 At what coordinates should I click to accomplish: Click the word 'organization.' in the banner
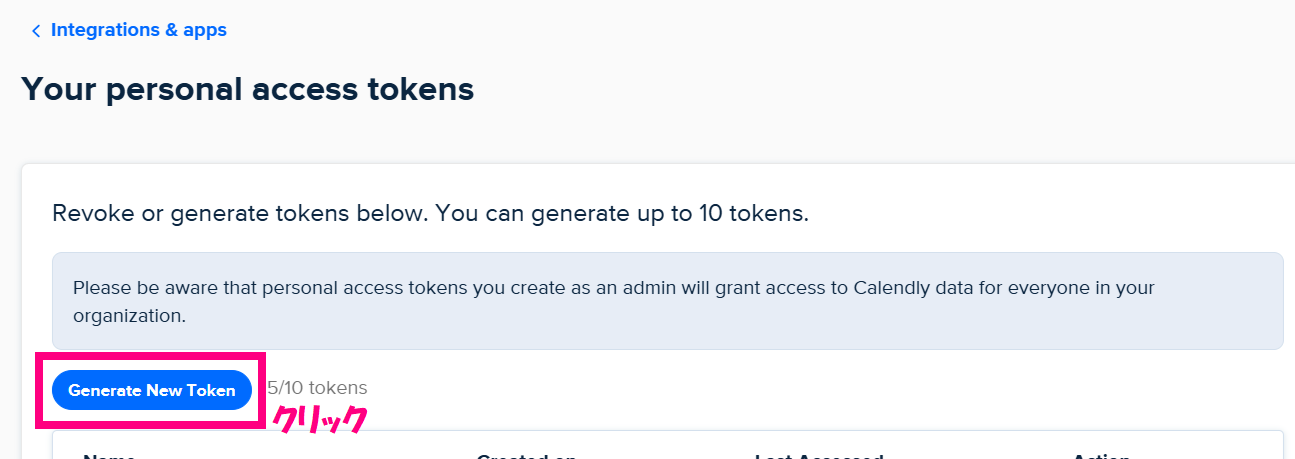[129, 316]
